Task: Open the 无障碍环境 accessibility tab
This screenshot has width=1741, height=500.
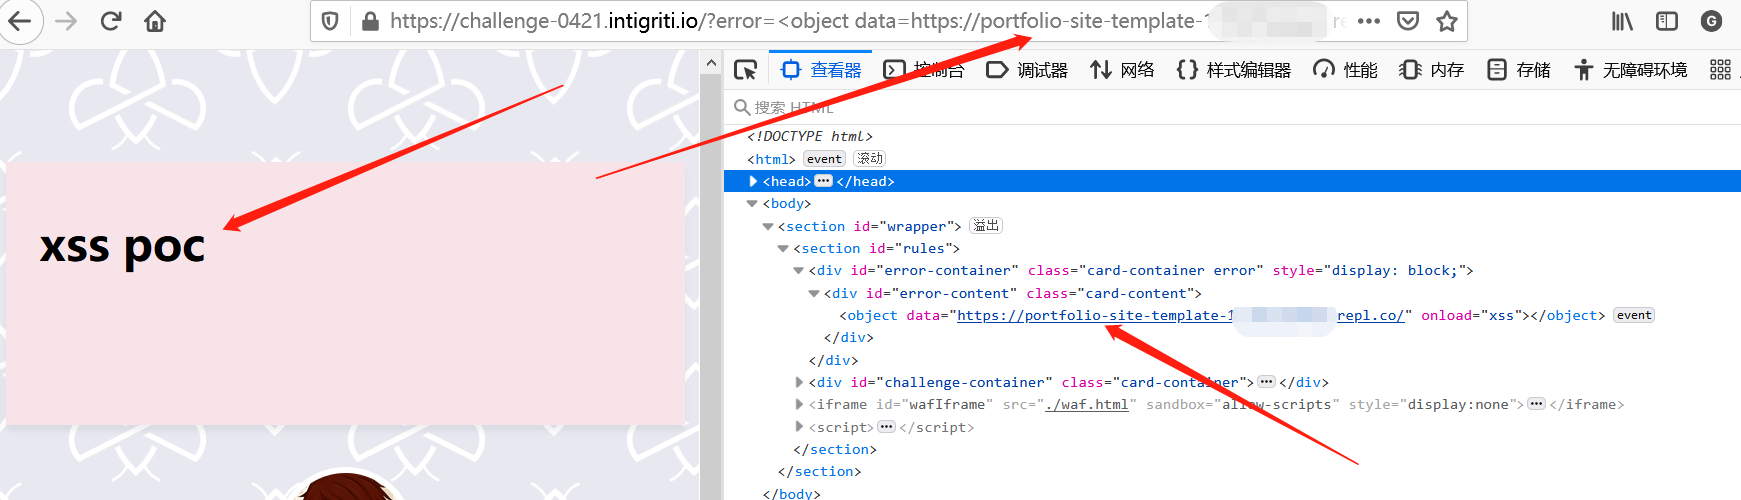Action: [x=1630, y=70]
